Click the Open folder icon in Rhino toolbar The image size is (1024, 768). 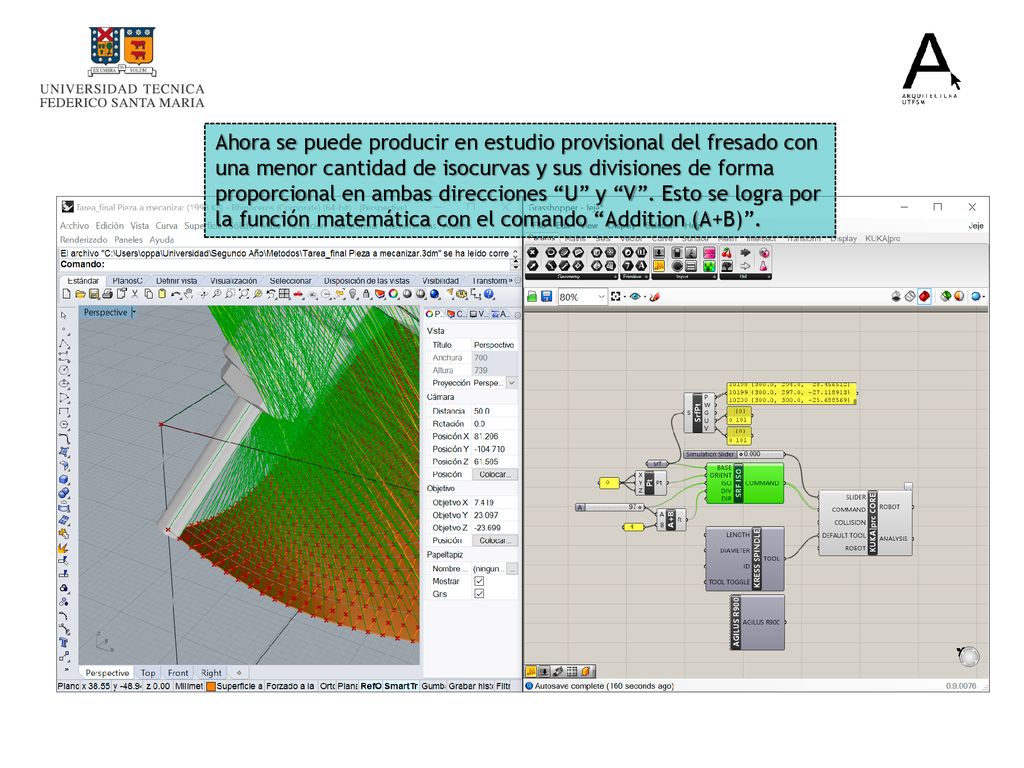[x=80, y=295]
